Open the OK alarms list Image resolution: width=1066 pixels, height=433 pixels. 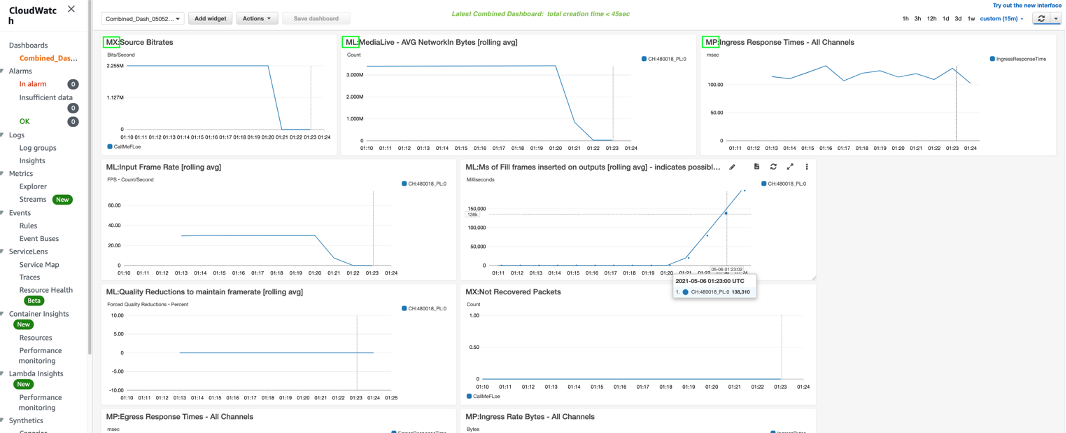pyautogui.click(x=24, y=121)
